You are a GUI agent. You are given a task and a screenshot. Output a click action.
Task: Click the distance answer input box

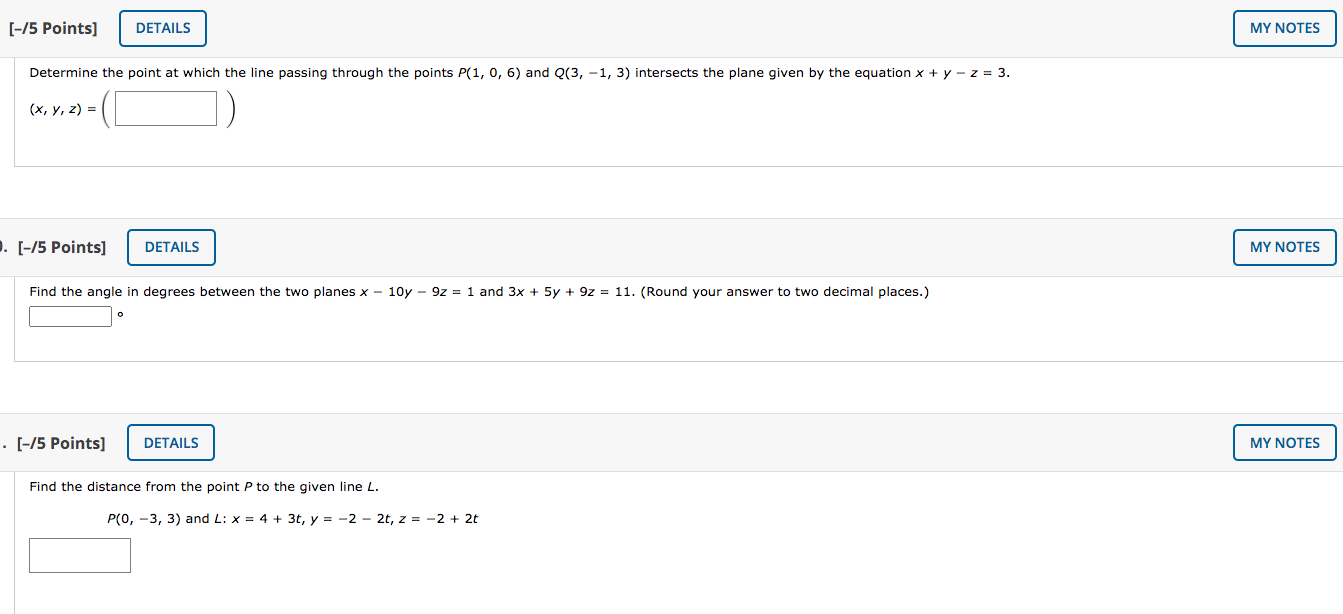tap(79, 555)
